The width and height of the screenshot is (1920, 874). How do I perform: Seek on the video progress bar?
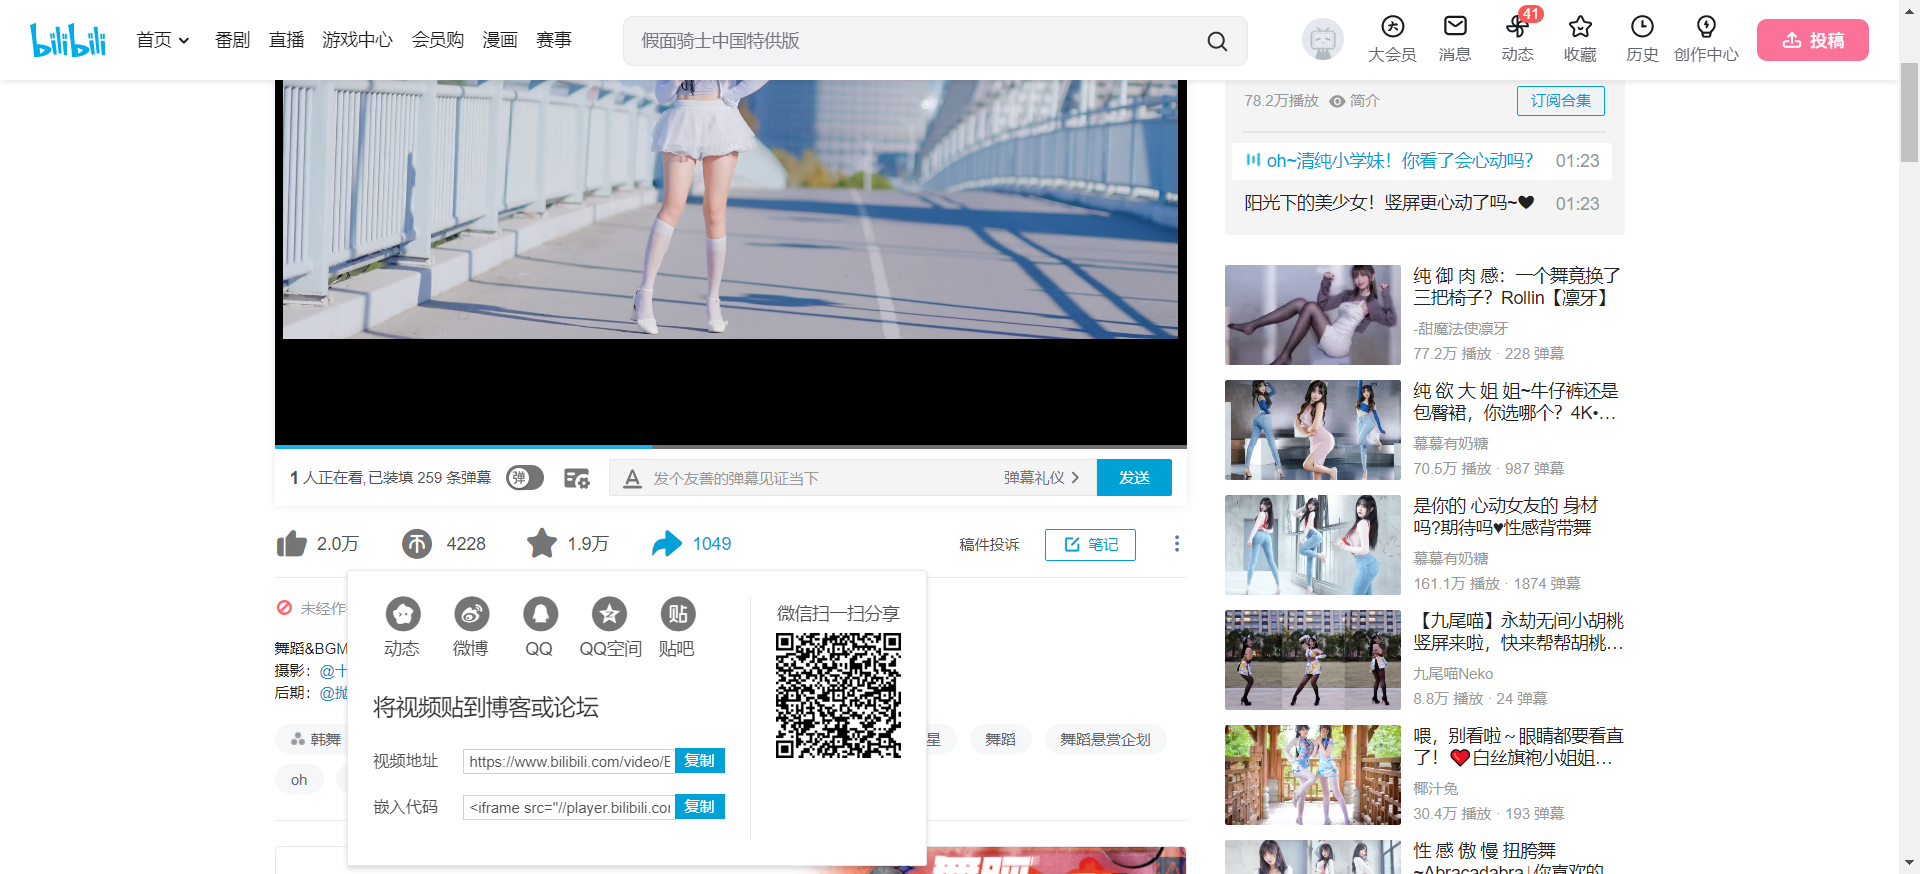pyautogui.click(x=730, y=446)
